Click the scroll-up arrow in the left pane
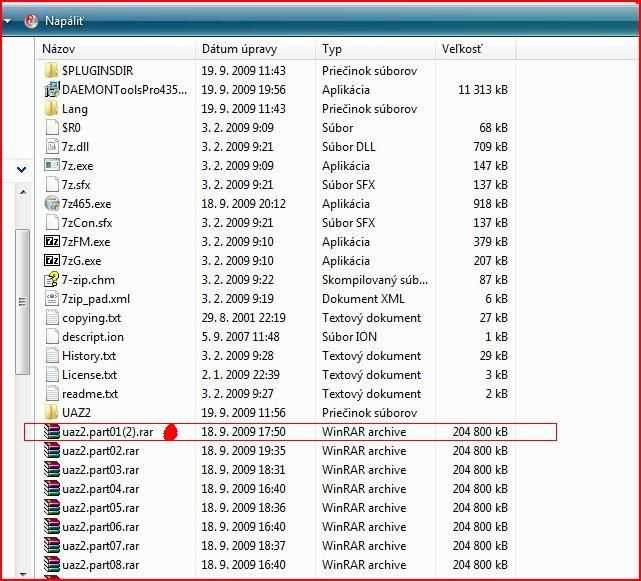Image resolution: width=641 pixels, height=581 pixels. (x=23, y=192)
